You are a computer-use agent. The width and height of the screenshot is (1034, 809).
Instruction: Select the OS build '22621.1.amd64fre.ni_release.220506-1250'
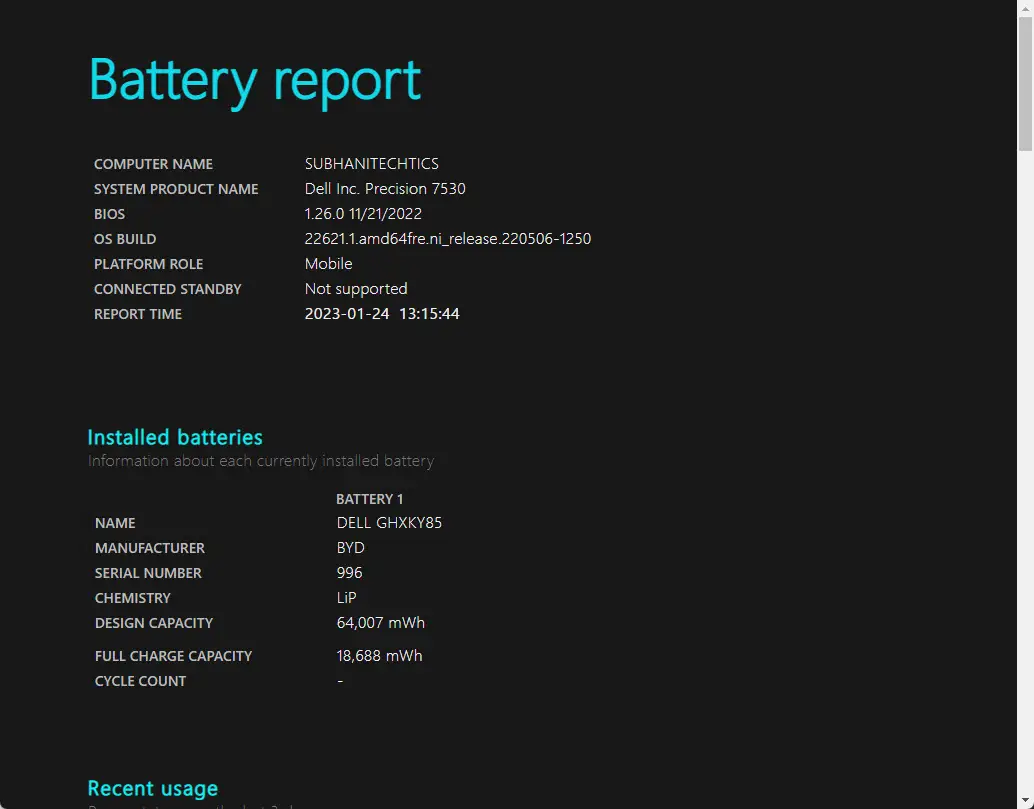point(448,239)
